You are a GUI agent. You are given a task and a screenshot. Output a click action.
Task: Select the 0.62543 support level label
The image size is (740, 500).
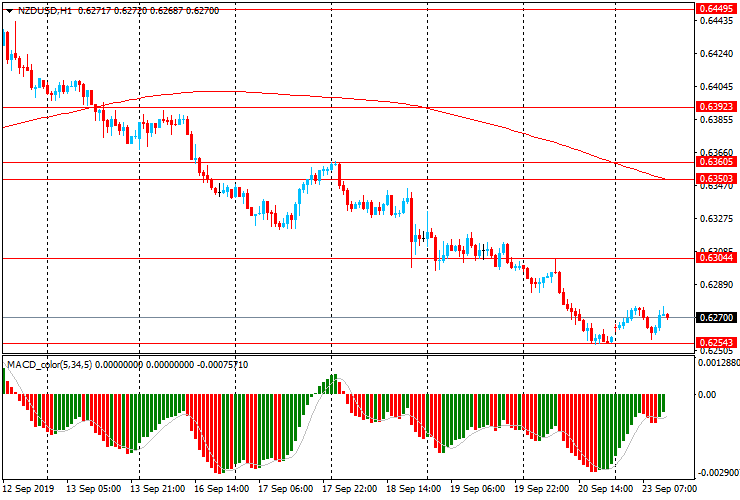click(716, 343)
